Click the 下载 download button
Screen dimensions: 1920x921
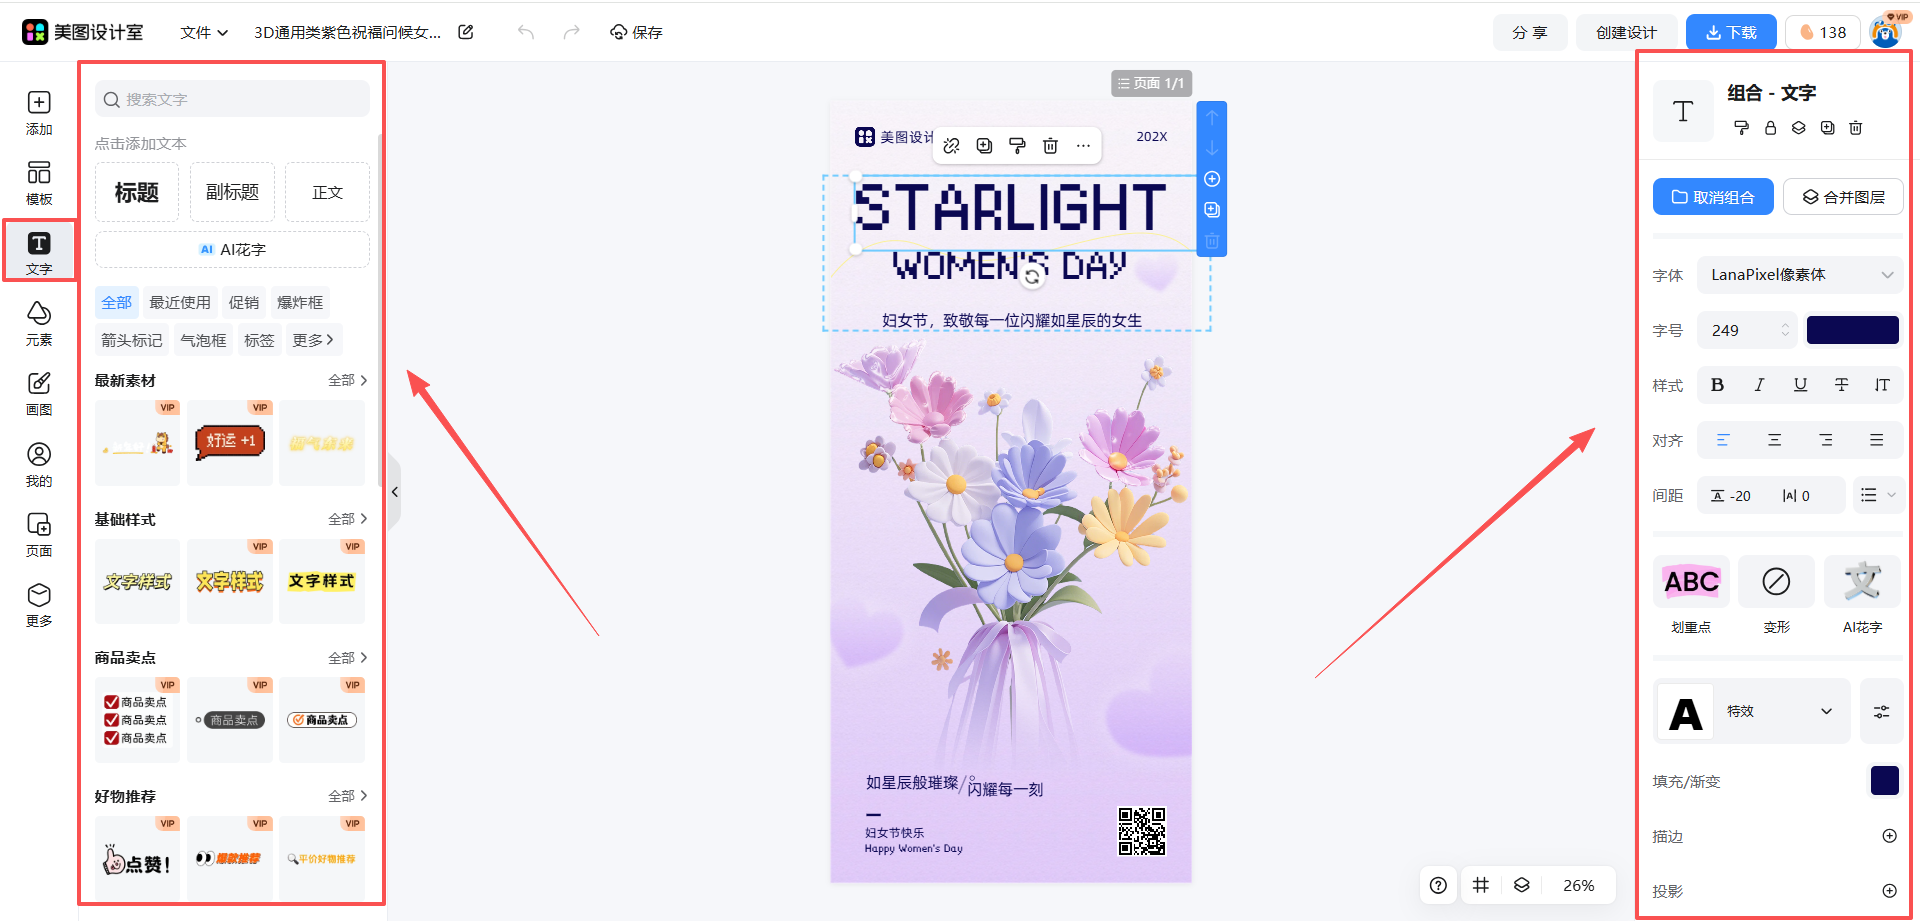[1731, 32]
